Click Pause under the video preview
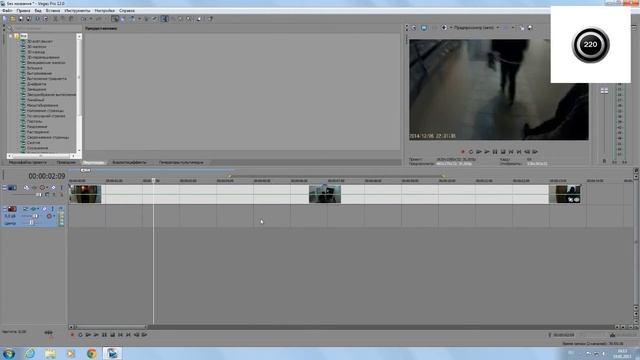 [x=495, y=152]
